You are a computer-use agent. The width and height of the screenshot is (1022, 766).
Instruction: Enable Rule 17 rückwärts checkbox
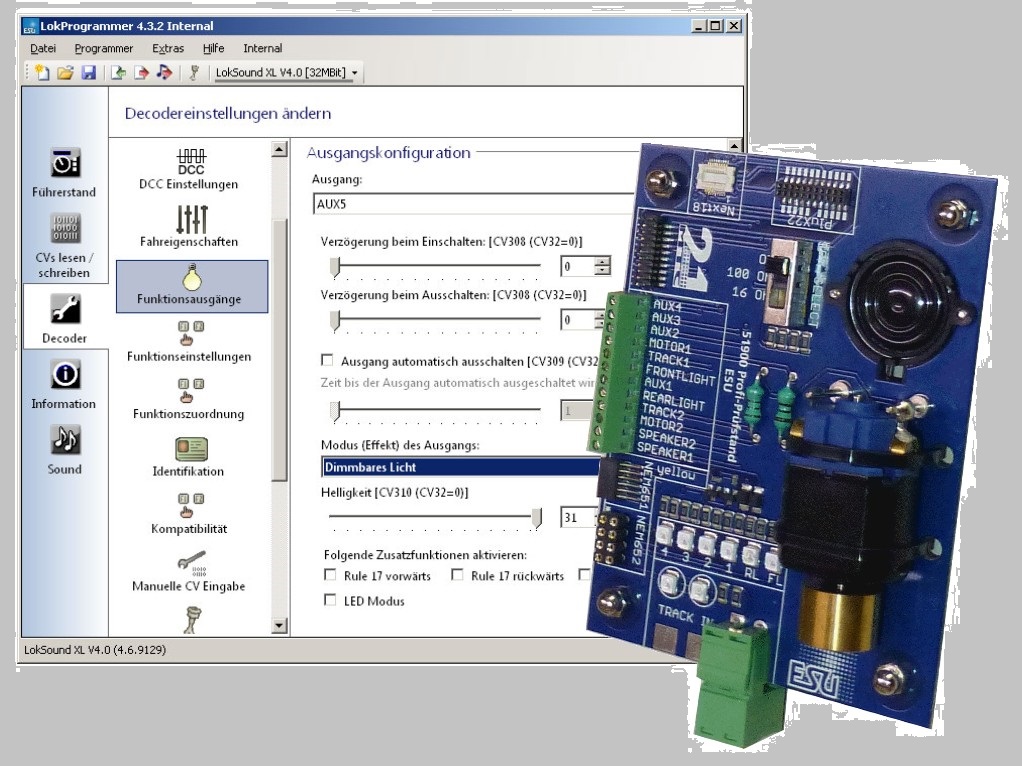(458, 575)
